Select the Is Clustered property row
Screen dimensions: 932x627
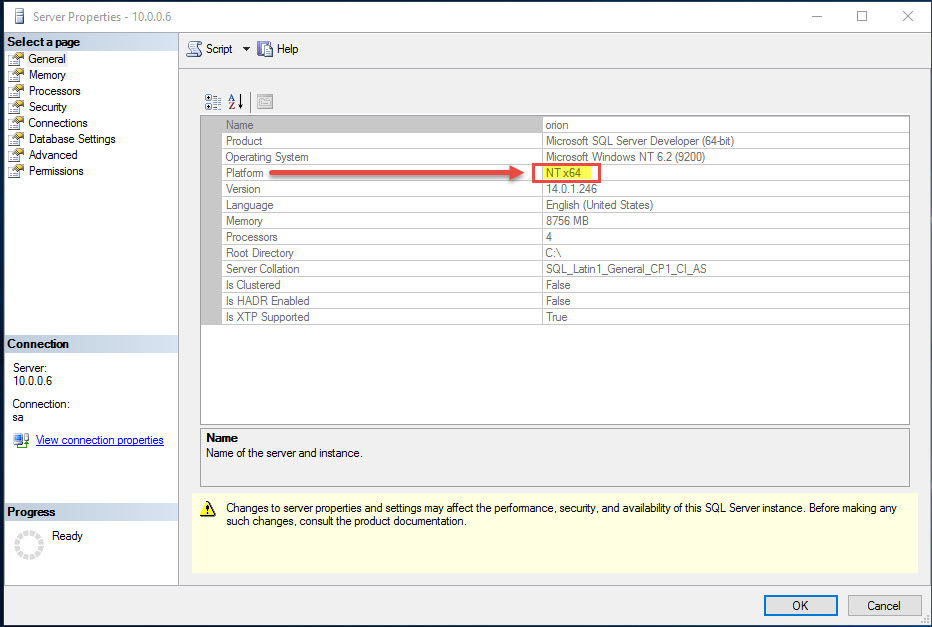(565, 285)
